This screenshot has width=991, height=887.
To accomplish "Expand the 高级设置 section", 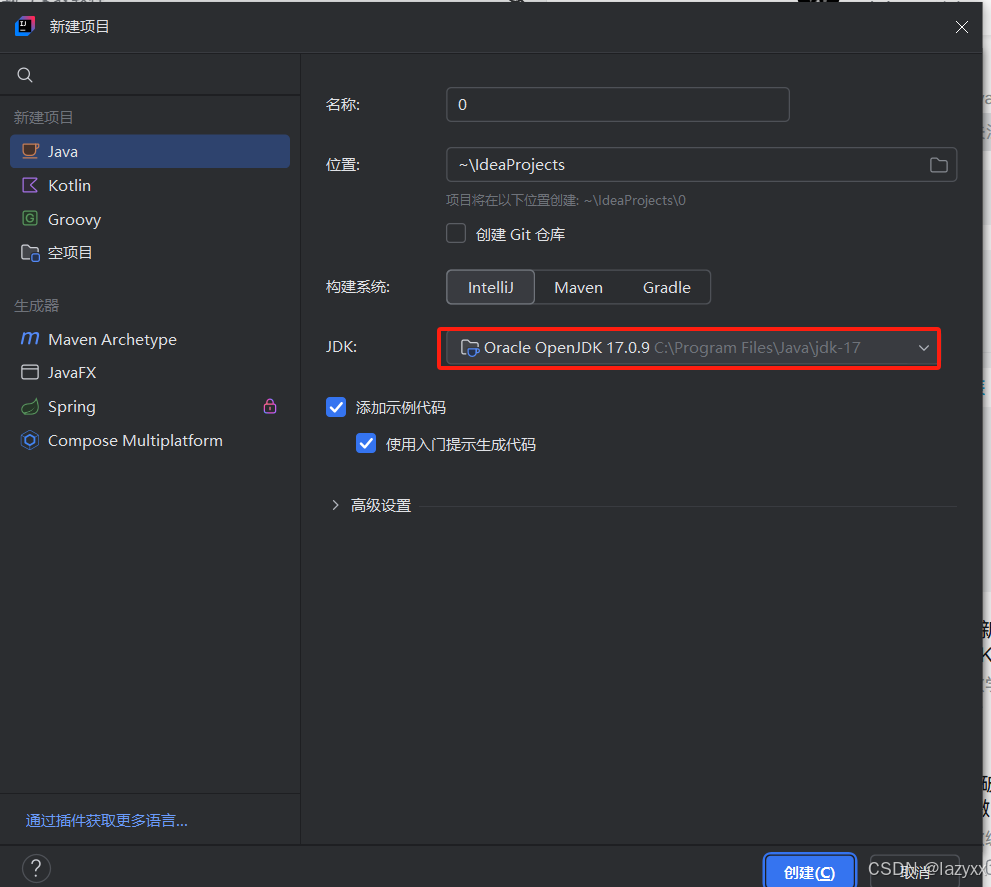I will pyautogui.click(x=336, y=505).
